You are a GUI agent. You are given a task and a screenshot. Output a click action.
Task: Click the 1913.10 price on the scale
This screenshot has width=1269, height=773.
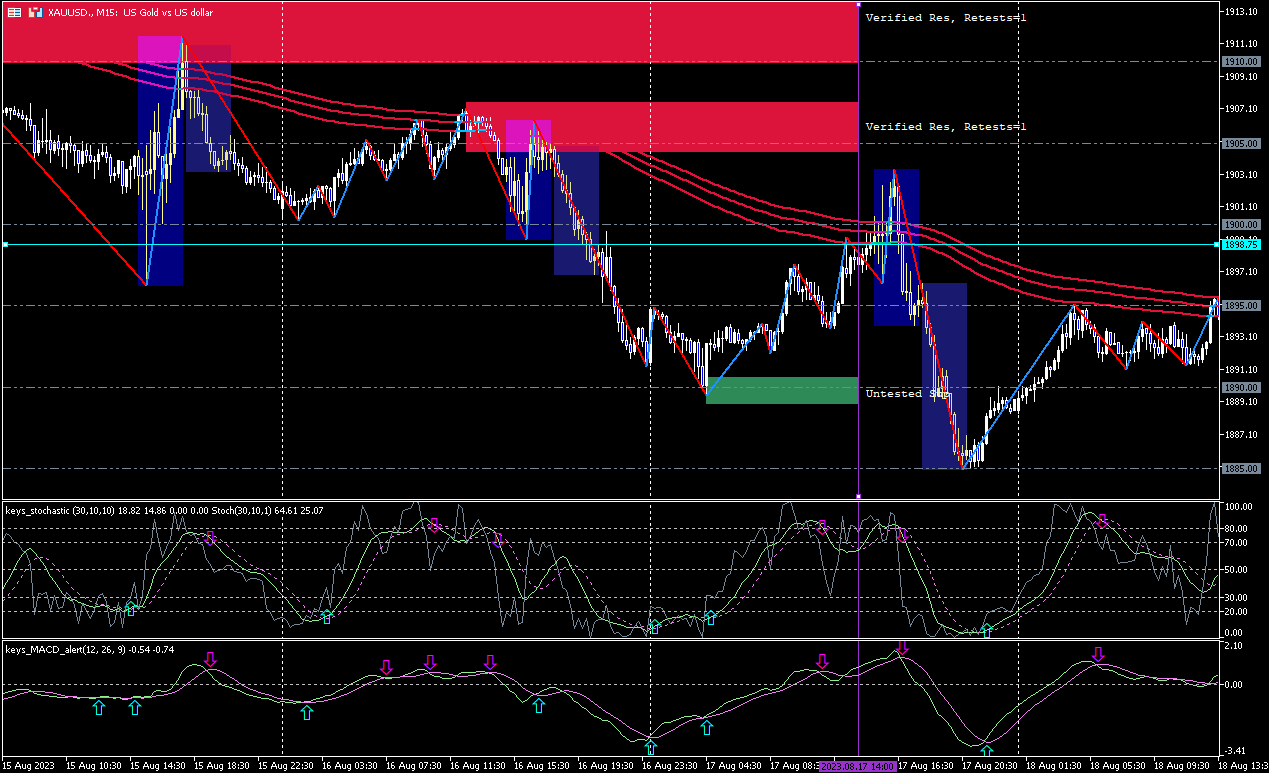(x=1241, y=12)
